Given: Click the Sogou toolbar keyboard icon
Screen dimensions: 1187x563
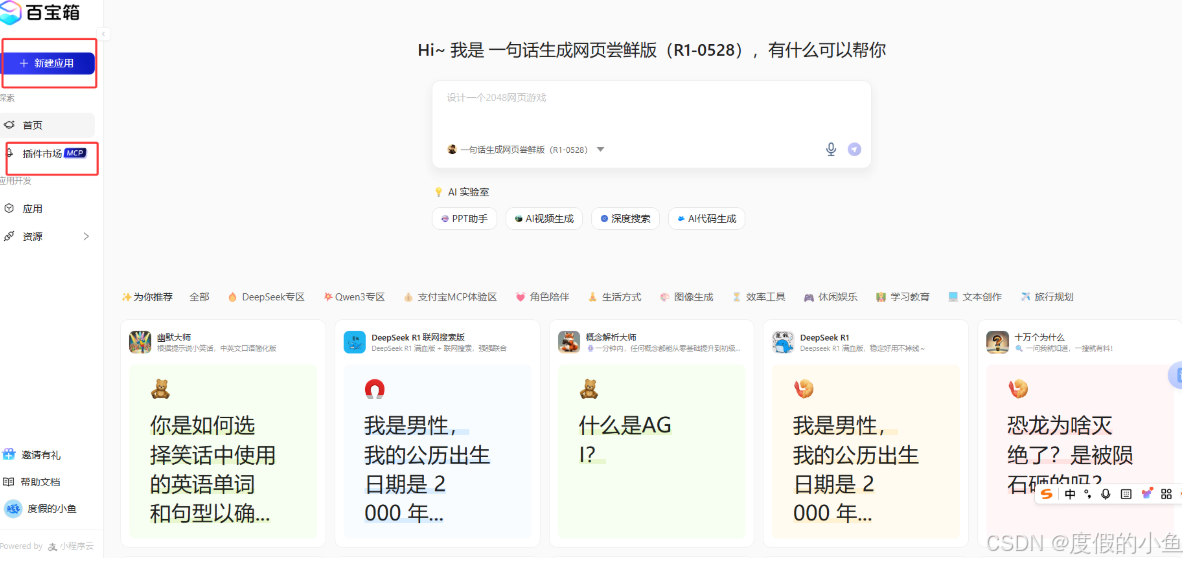Looking at the screenshot, I should tap(1126, 494).
